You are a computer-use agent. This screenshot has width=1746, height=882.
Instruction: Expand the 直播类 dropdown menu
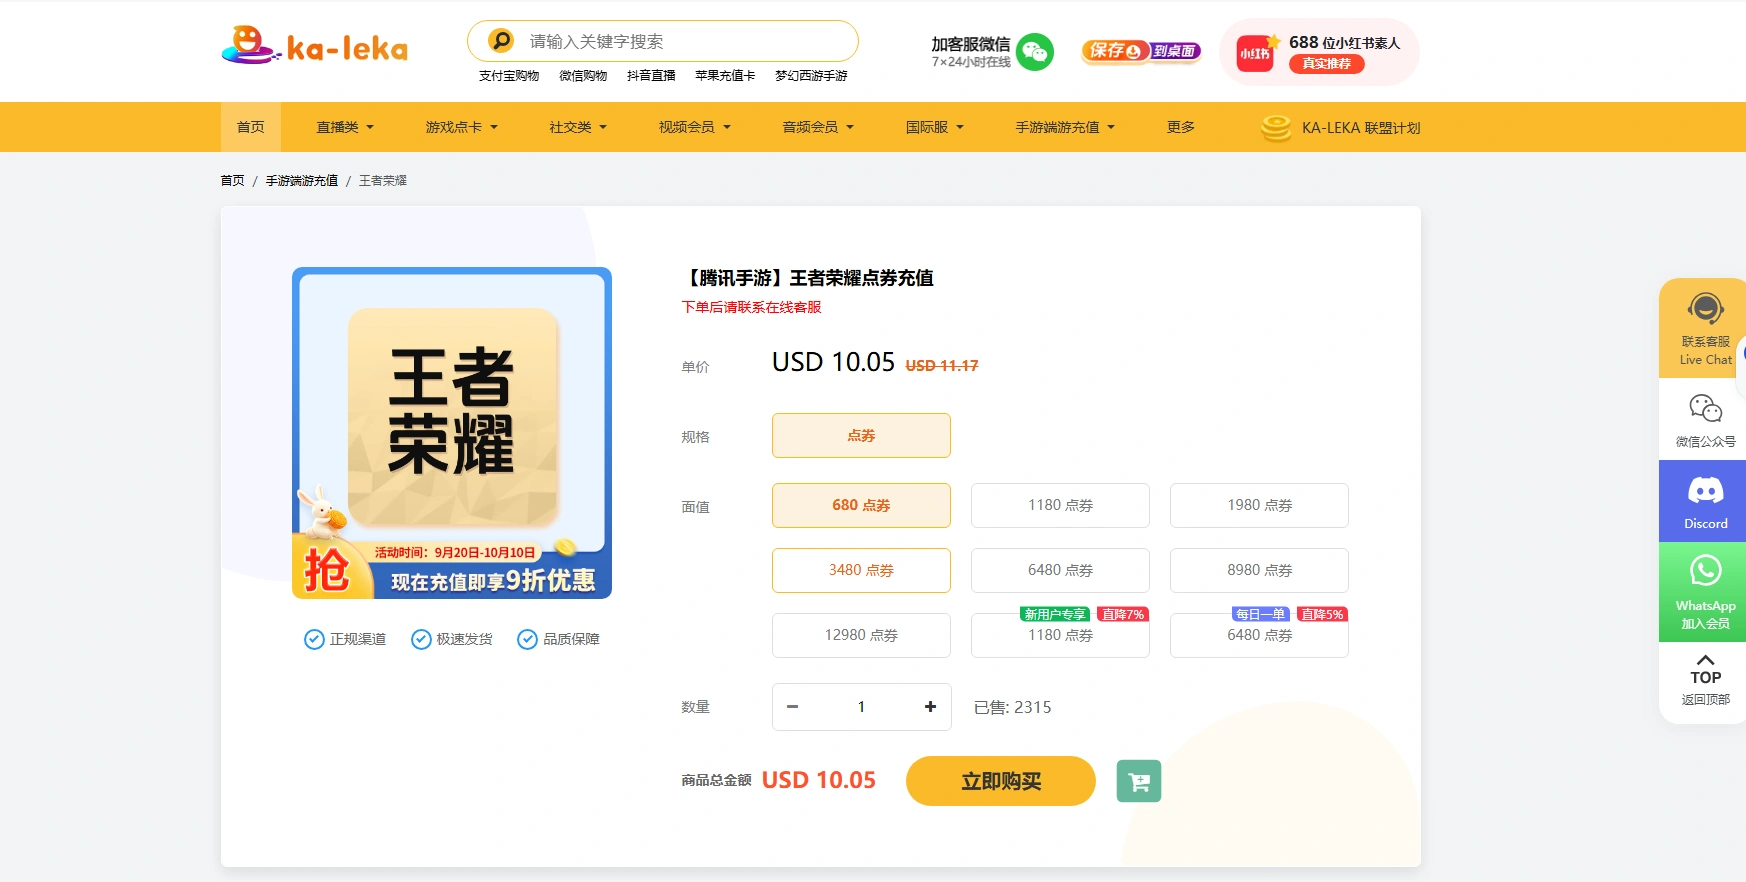coord(344,127)
